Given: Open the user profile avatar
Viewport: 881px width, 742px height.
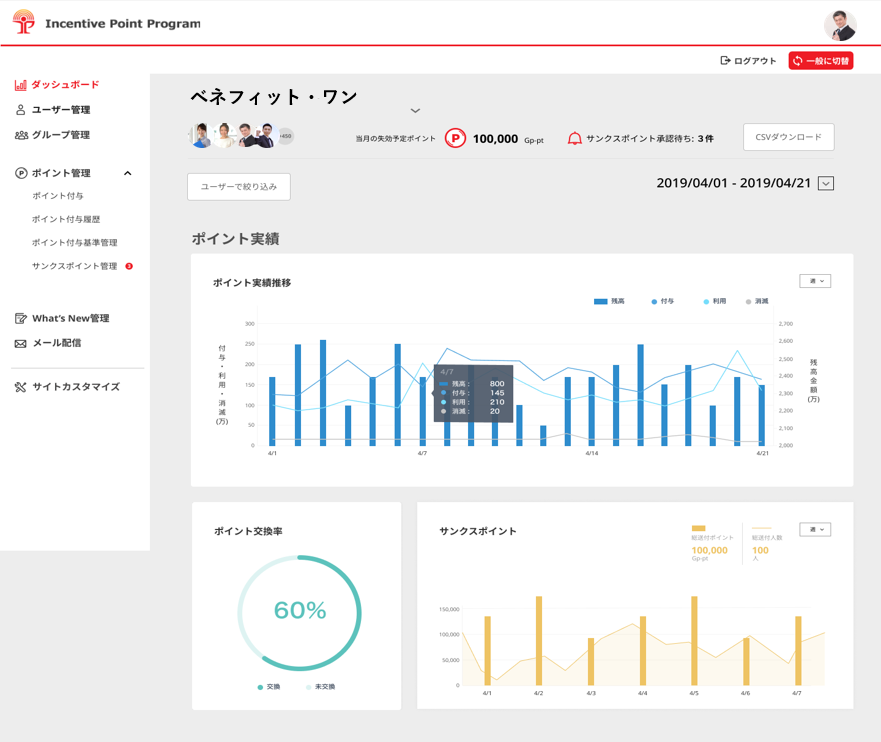Looking at the screenshot, I should (839, 25).
